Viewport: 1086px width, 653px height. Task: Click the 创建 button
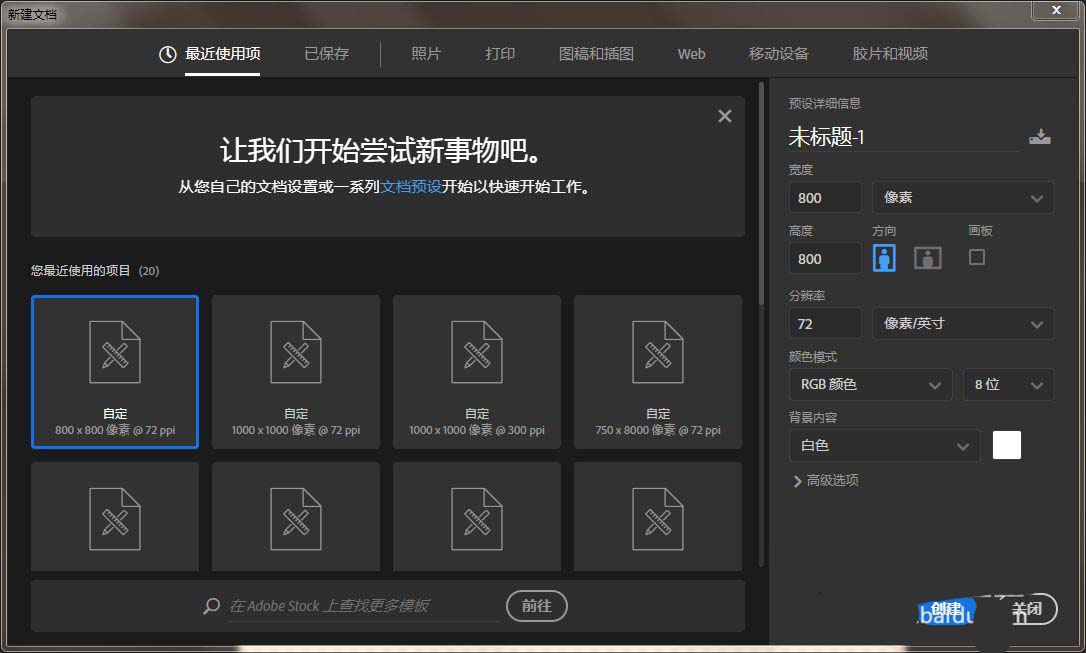947,608
